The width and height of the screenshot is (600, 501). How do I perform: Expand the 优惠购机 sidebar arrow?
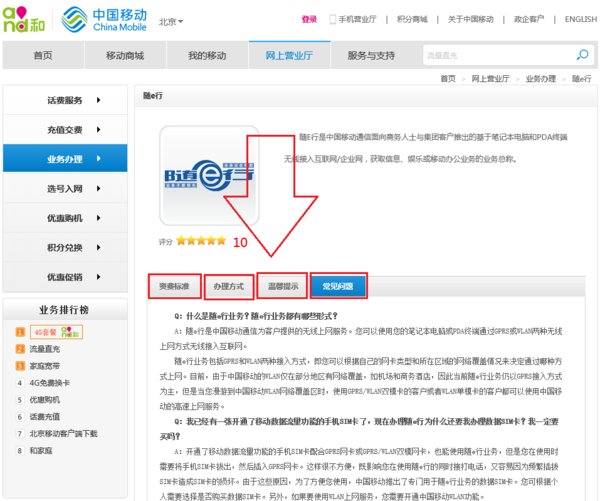point(99,218)
